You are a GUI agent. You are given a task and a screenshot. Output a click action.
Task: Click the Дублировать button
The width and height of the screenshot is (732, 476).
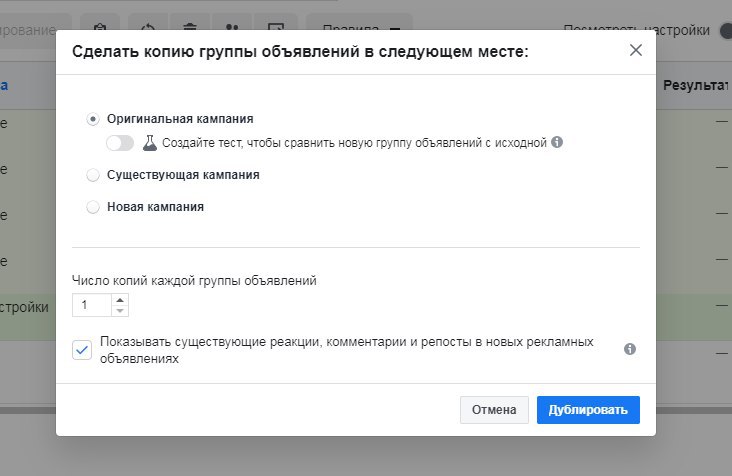tap(588, 410)
